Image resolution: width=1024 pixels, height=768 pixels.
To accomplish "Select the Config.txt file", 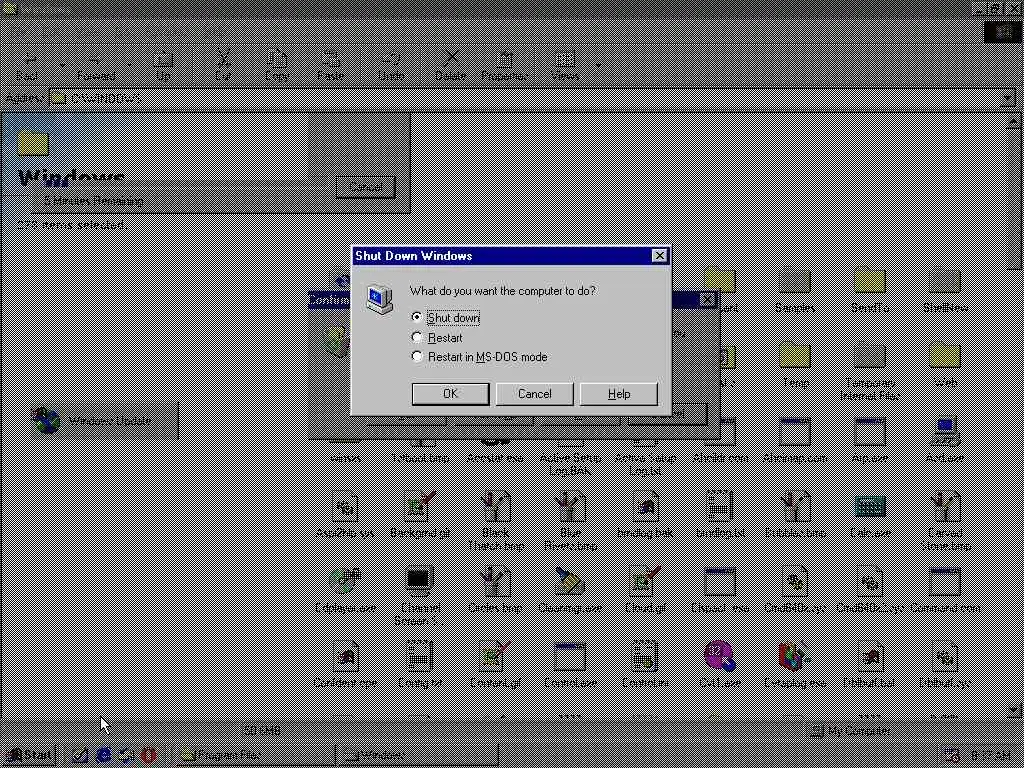I will (420, 666).
